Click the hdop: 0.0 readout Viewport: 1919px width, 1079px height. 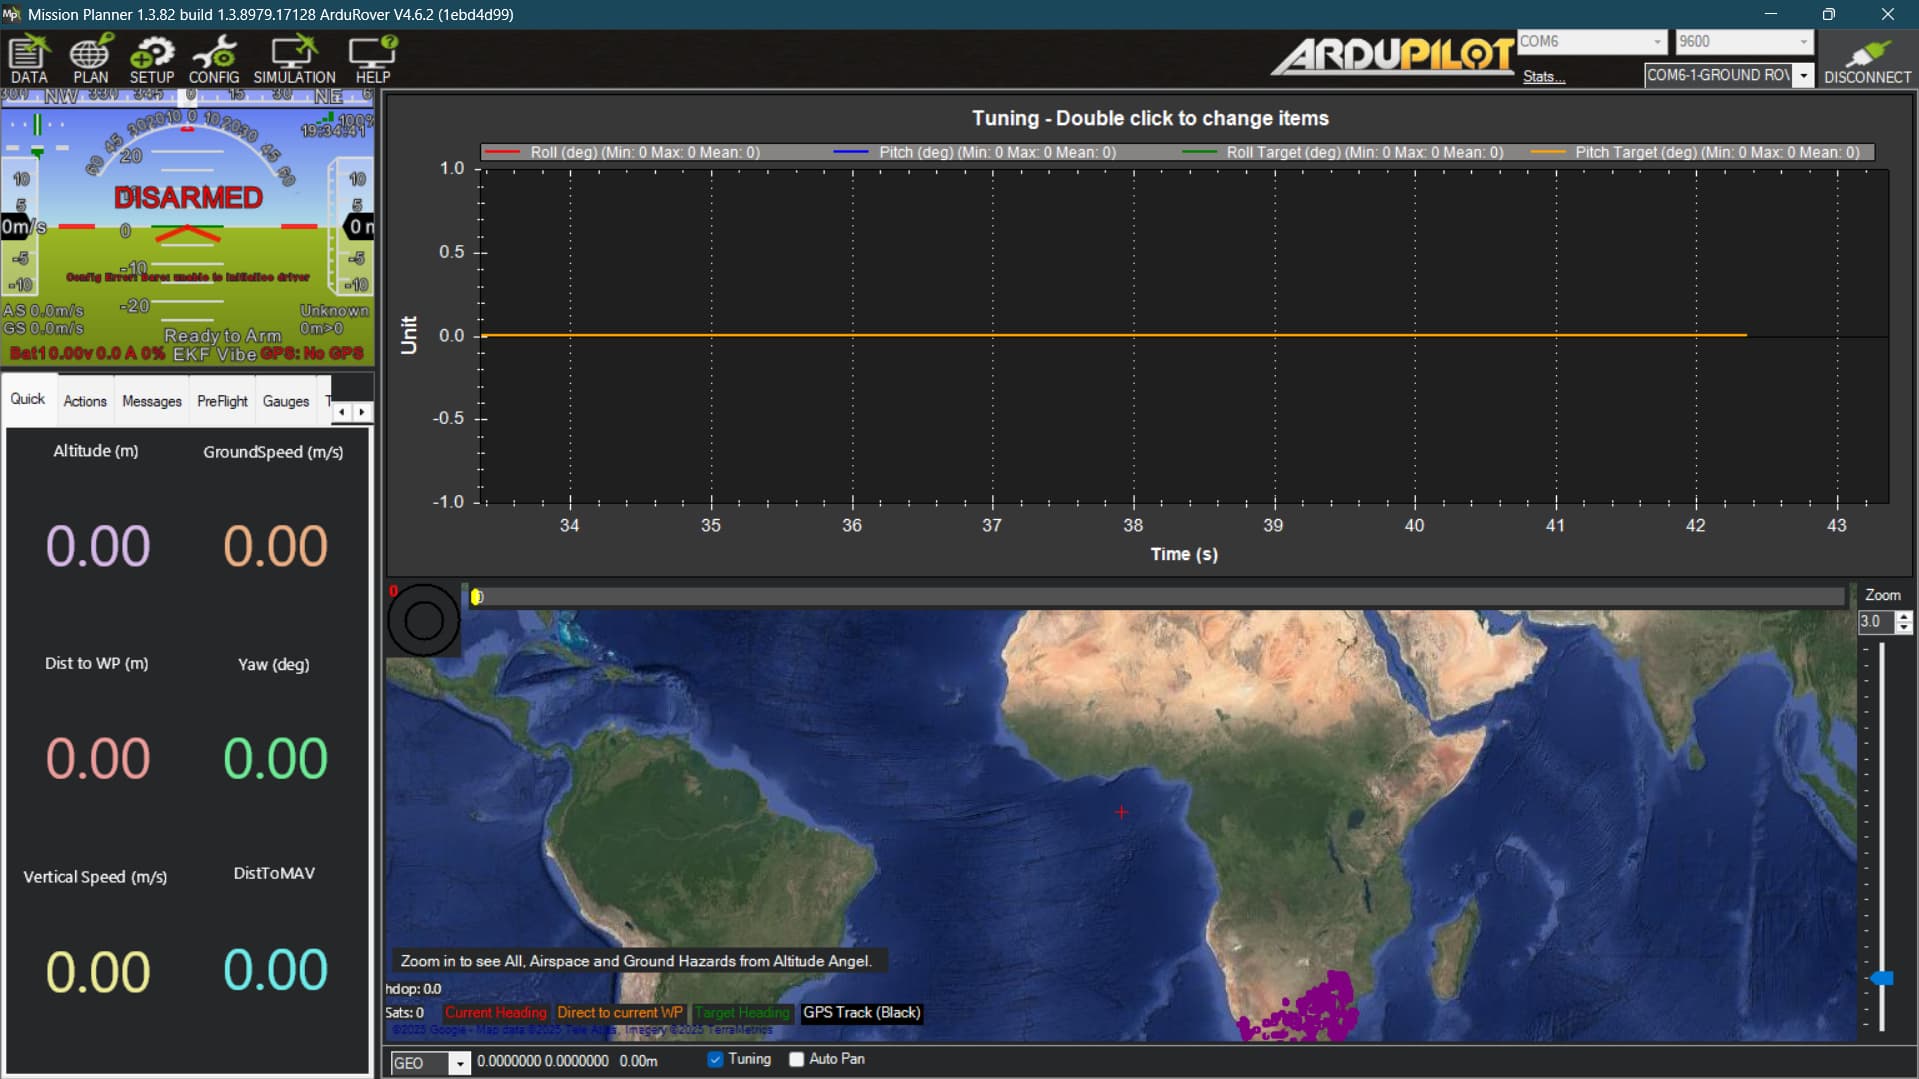click(413, 989)
